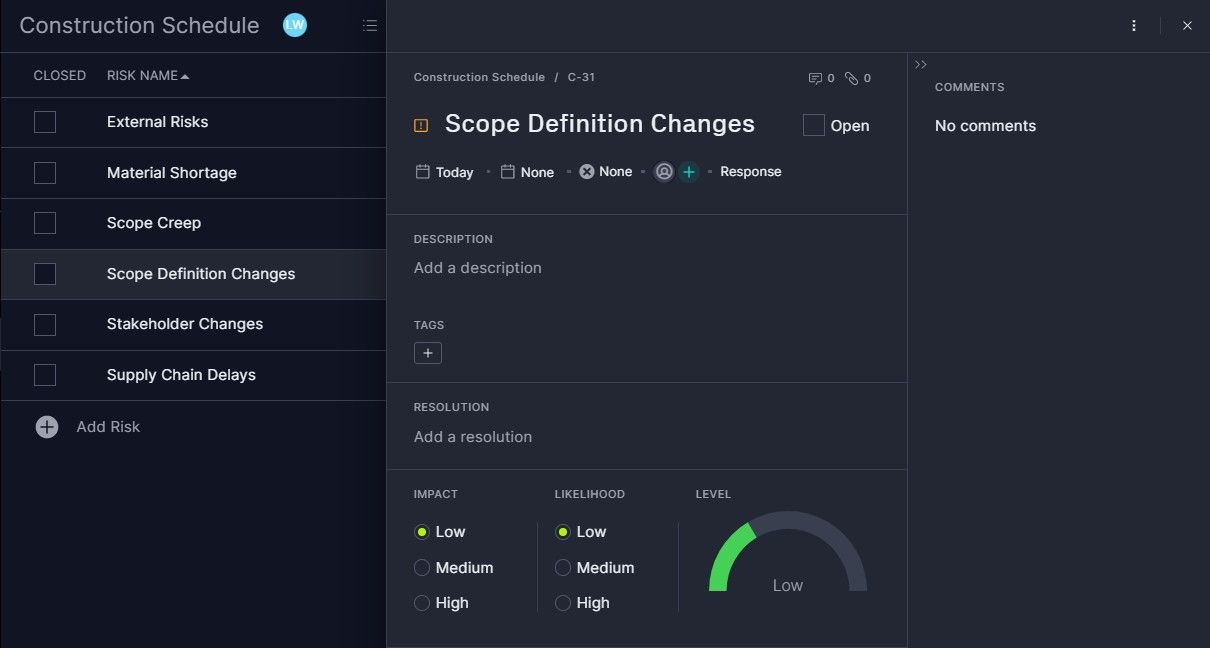Click the orange risk type icon
Viewport: 1210px width, 648px height.
click(421, 126)
